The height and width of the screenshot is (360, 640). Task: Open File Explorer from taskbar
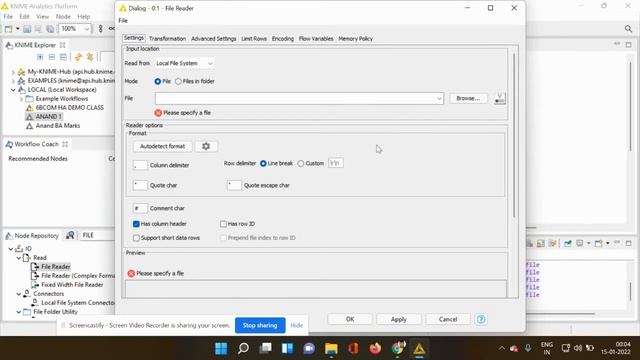click(x=331, y=348)
